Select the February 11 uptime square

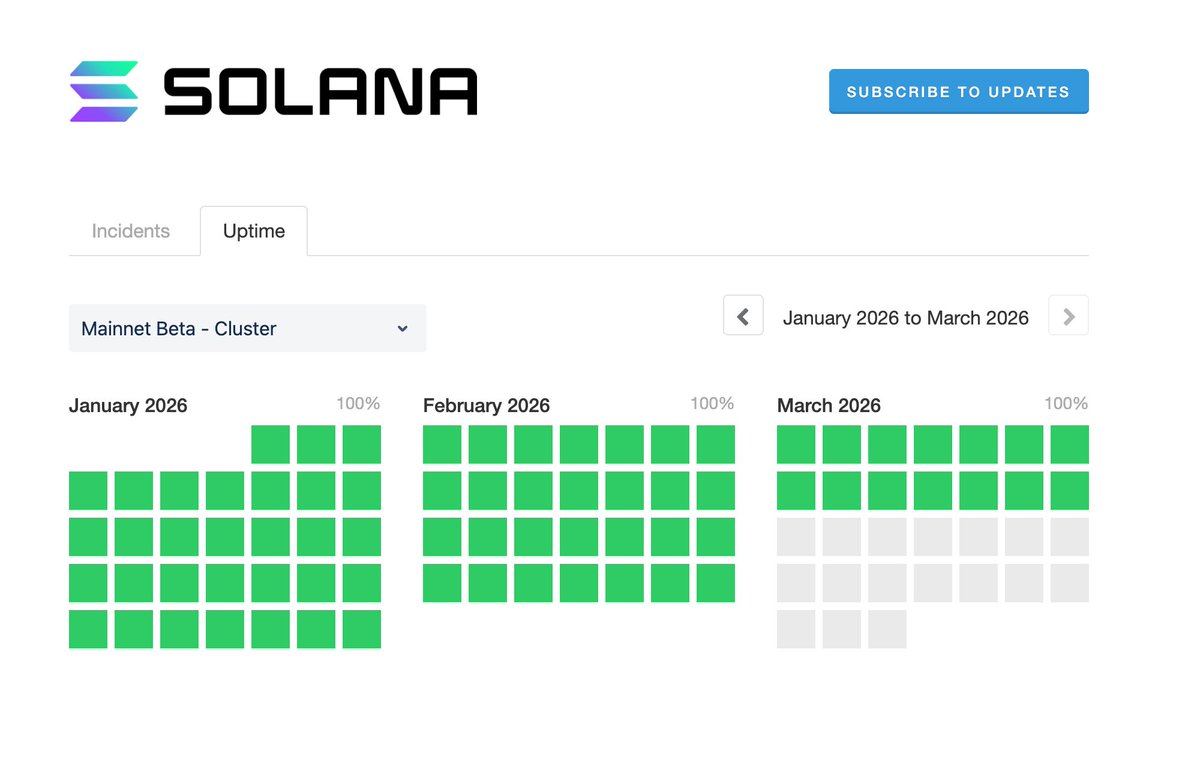pyautogui.click(x=579, y=491)
